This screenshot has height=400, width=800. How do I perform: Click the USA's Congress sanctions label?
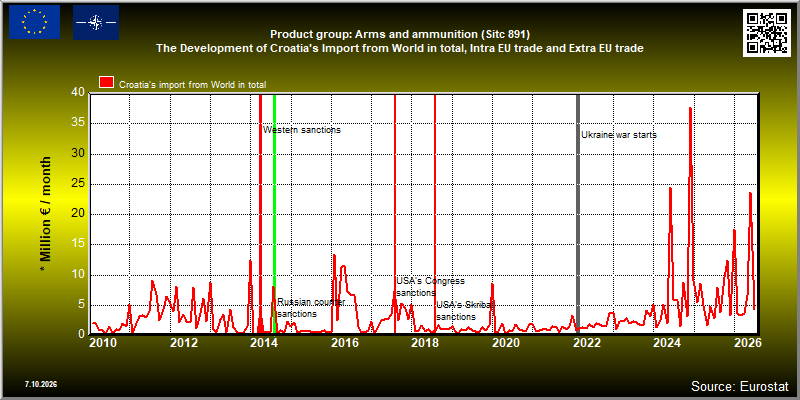coord(431,287)
